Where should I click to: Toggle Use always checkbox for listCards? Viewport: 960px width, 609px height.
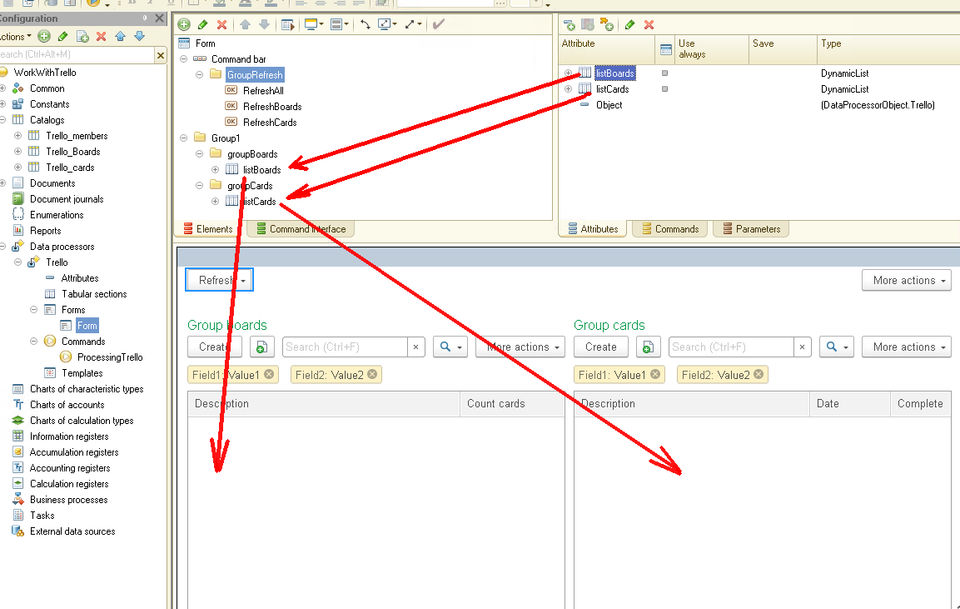(x=665, y=89)
